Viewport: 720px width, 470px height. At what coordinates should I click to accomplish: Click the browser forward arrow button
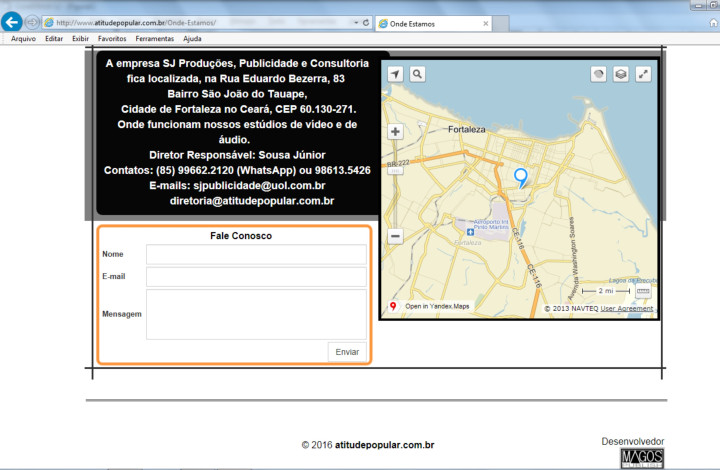pyautogui.click(x=32, y=22)
